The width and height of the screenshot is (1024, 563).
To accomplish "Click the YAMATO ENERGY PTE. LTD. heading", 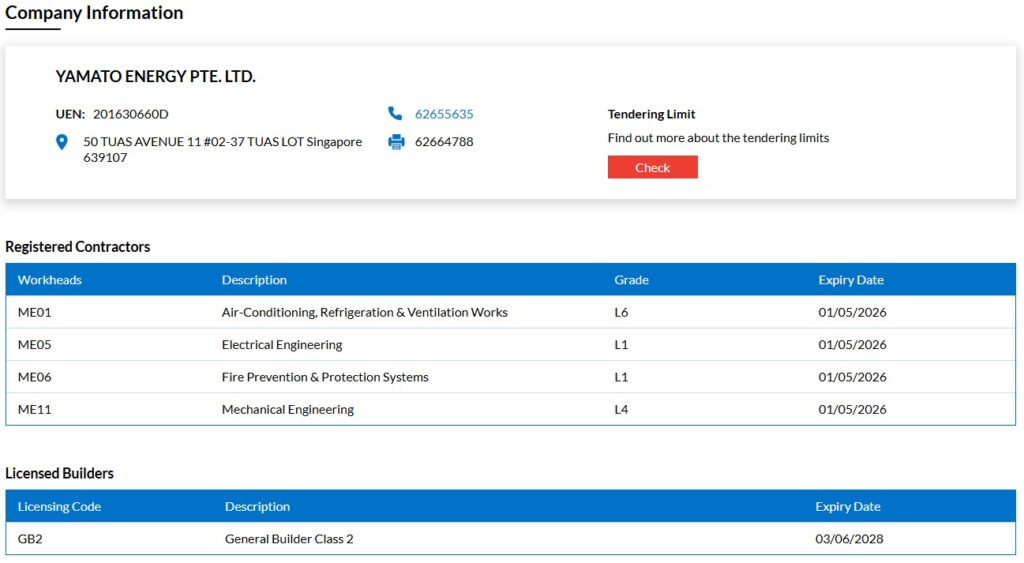I will (x=156, y=77).
